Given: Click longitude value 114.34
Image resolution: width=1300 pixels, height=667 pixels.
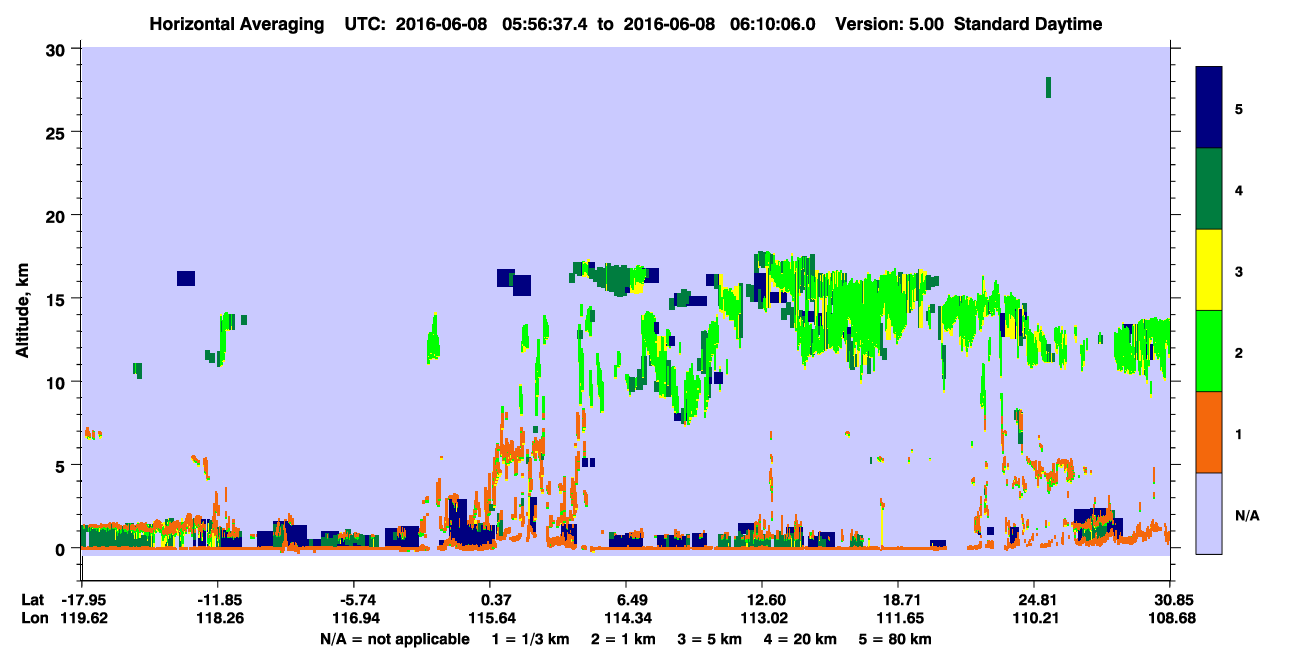Looking at the screenshot, I should (x=626, y=618).
